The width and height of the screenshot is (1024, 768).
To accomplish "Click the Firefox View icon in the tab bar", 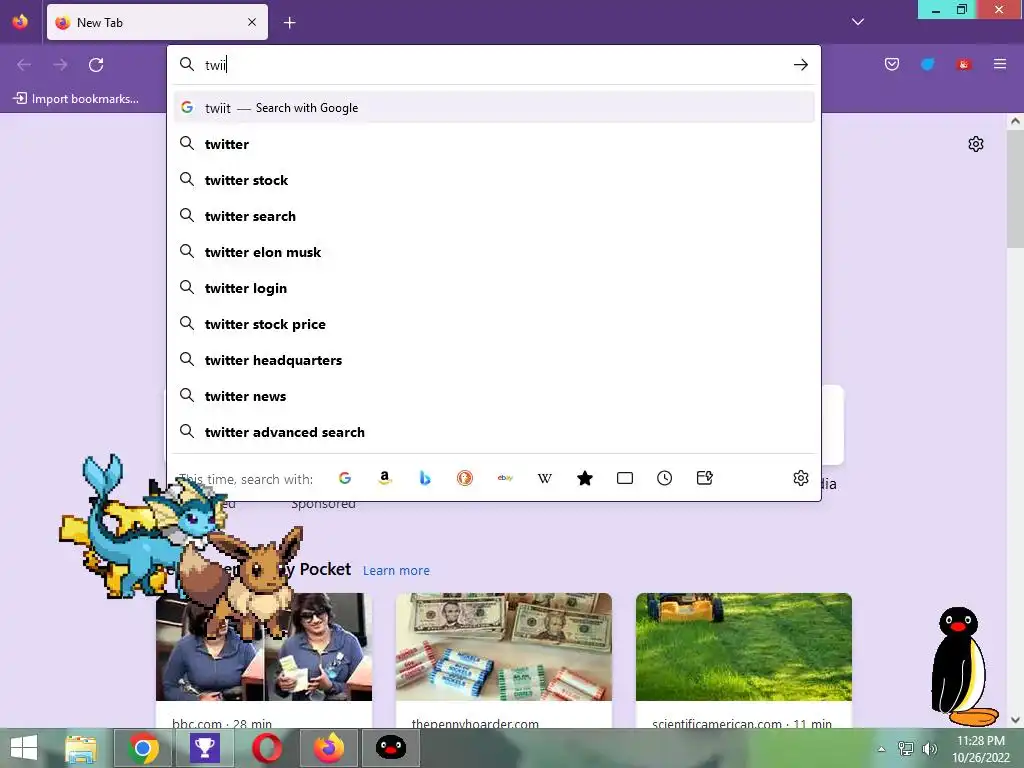I will (20, 22).
